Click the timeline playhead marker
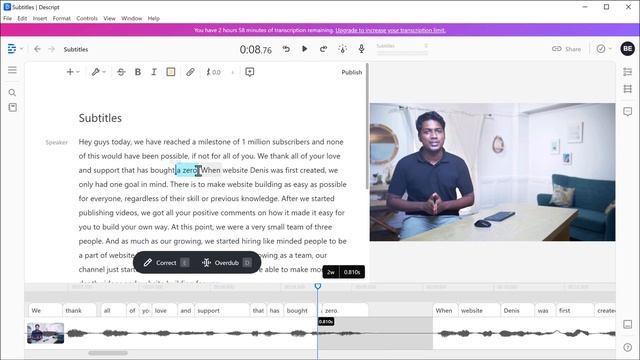The width and height of the screenshot is (640, 360). coord(318,286)
